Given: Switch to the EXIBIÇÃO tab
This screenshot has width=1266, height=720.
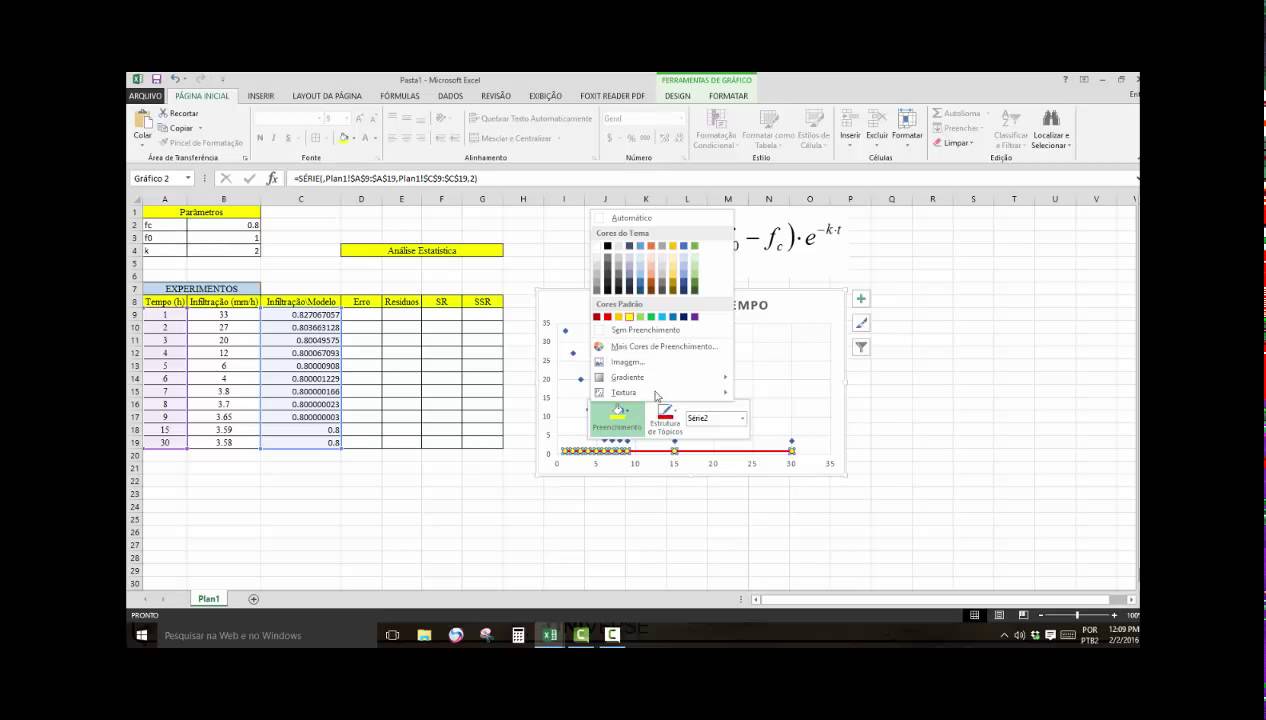Looking at the screenshot, I should (545, 96).
